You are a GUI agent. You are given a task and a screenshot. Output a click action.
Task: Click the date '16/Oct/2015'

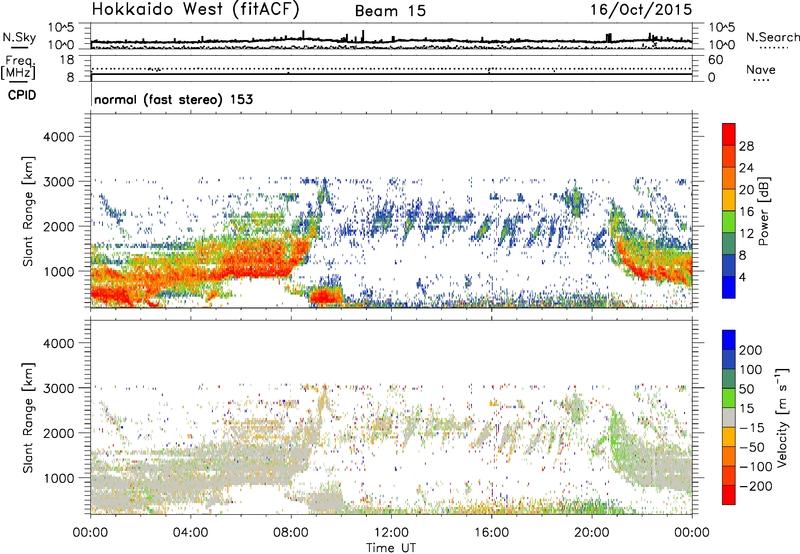641,10
